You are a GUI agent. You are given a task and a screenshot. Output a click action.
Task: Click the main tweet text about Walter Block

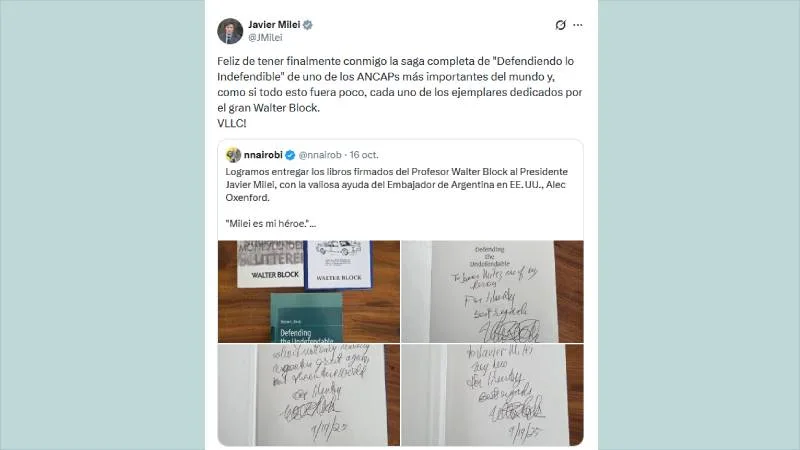[x=399, y=84]
